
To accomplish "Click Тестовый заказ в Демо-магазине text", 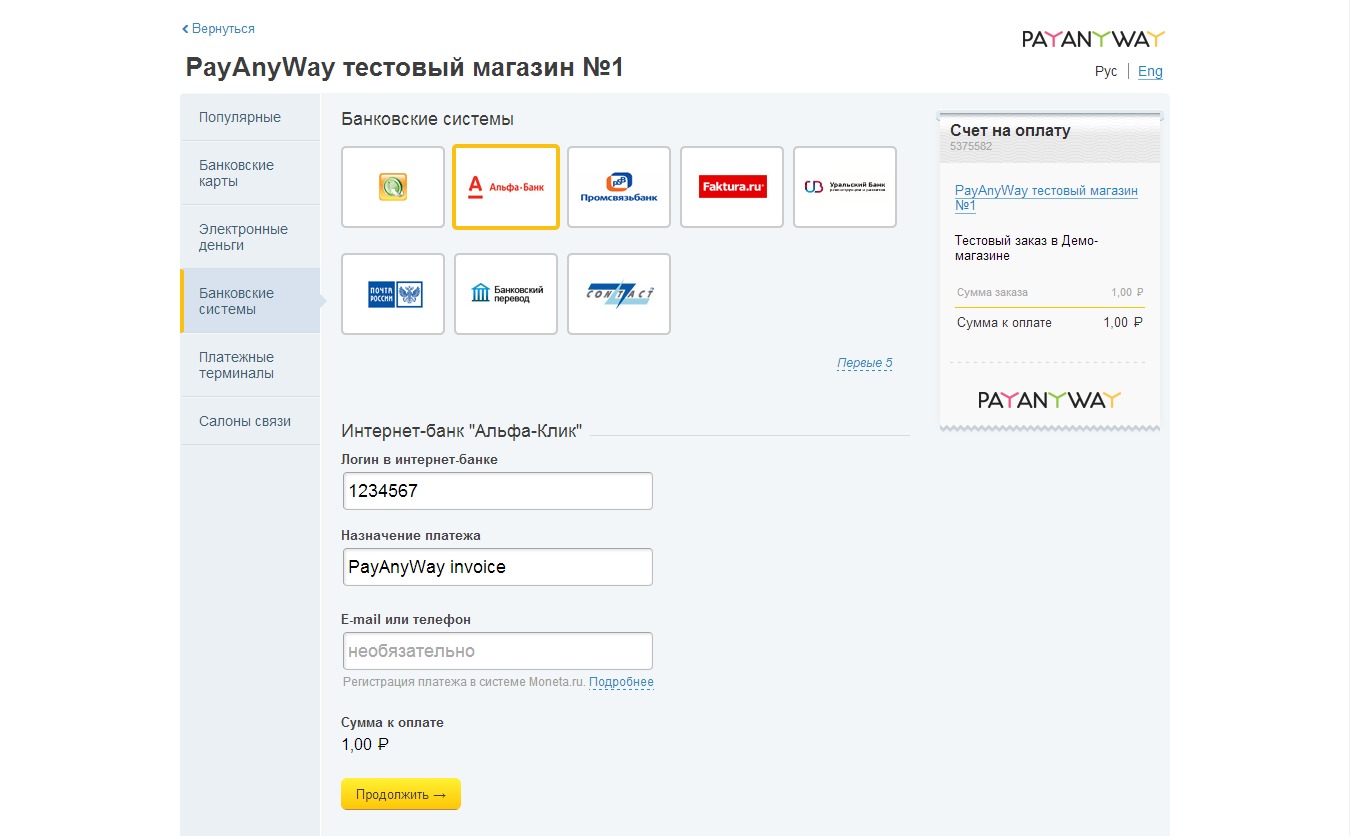I will click(x=1027, y=248).
